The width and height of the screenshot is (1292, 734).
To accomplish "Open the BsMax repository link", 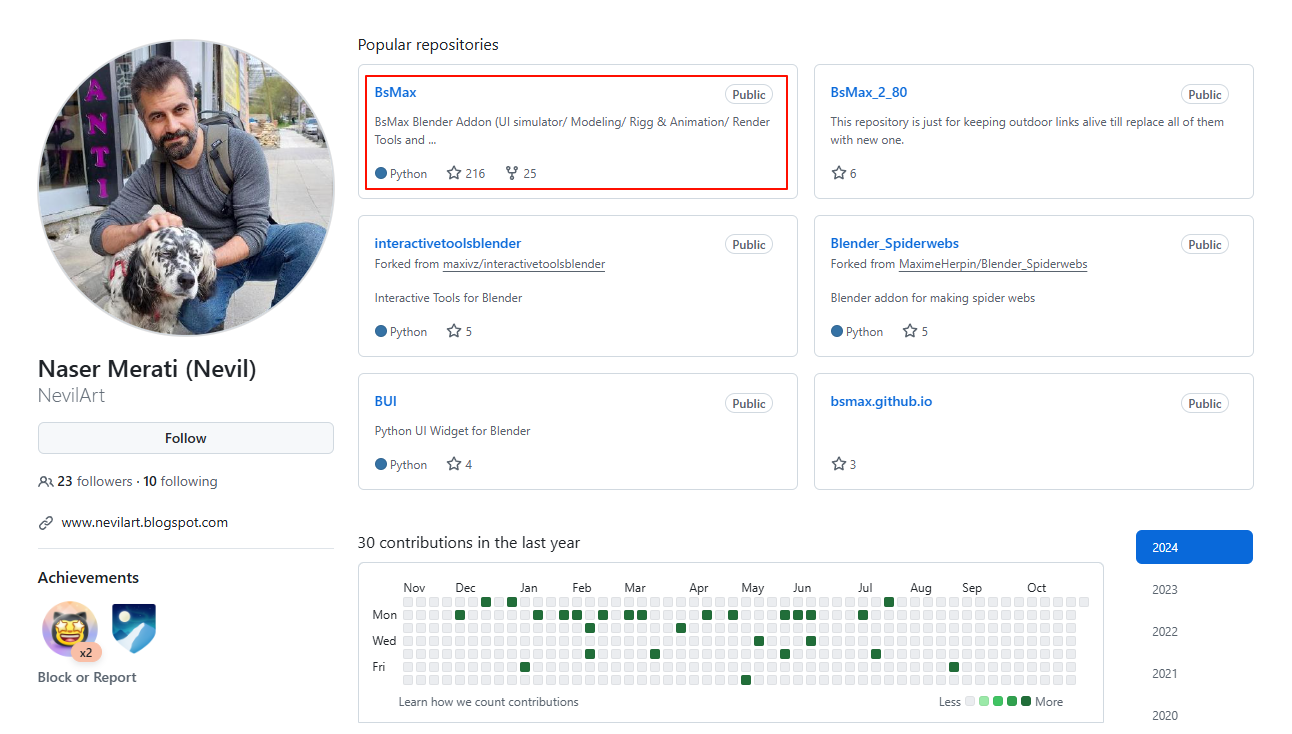I will (x=395, y=92).
